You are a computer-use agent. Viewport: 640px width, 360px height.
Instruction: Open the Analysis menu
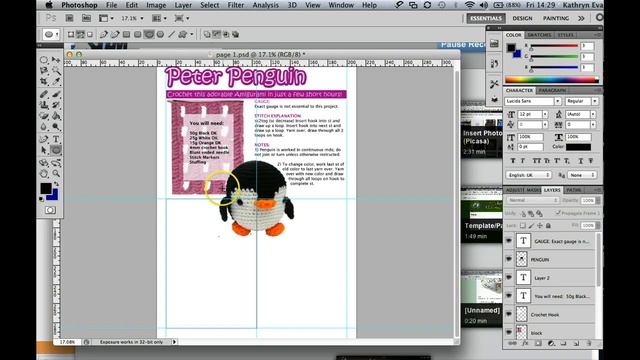click(265, 5)
